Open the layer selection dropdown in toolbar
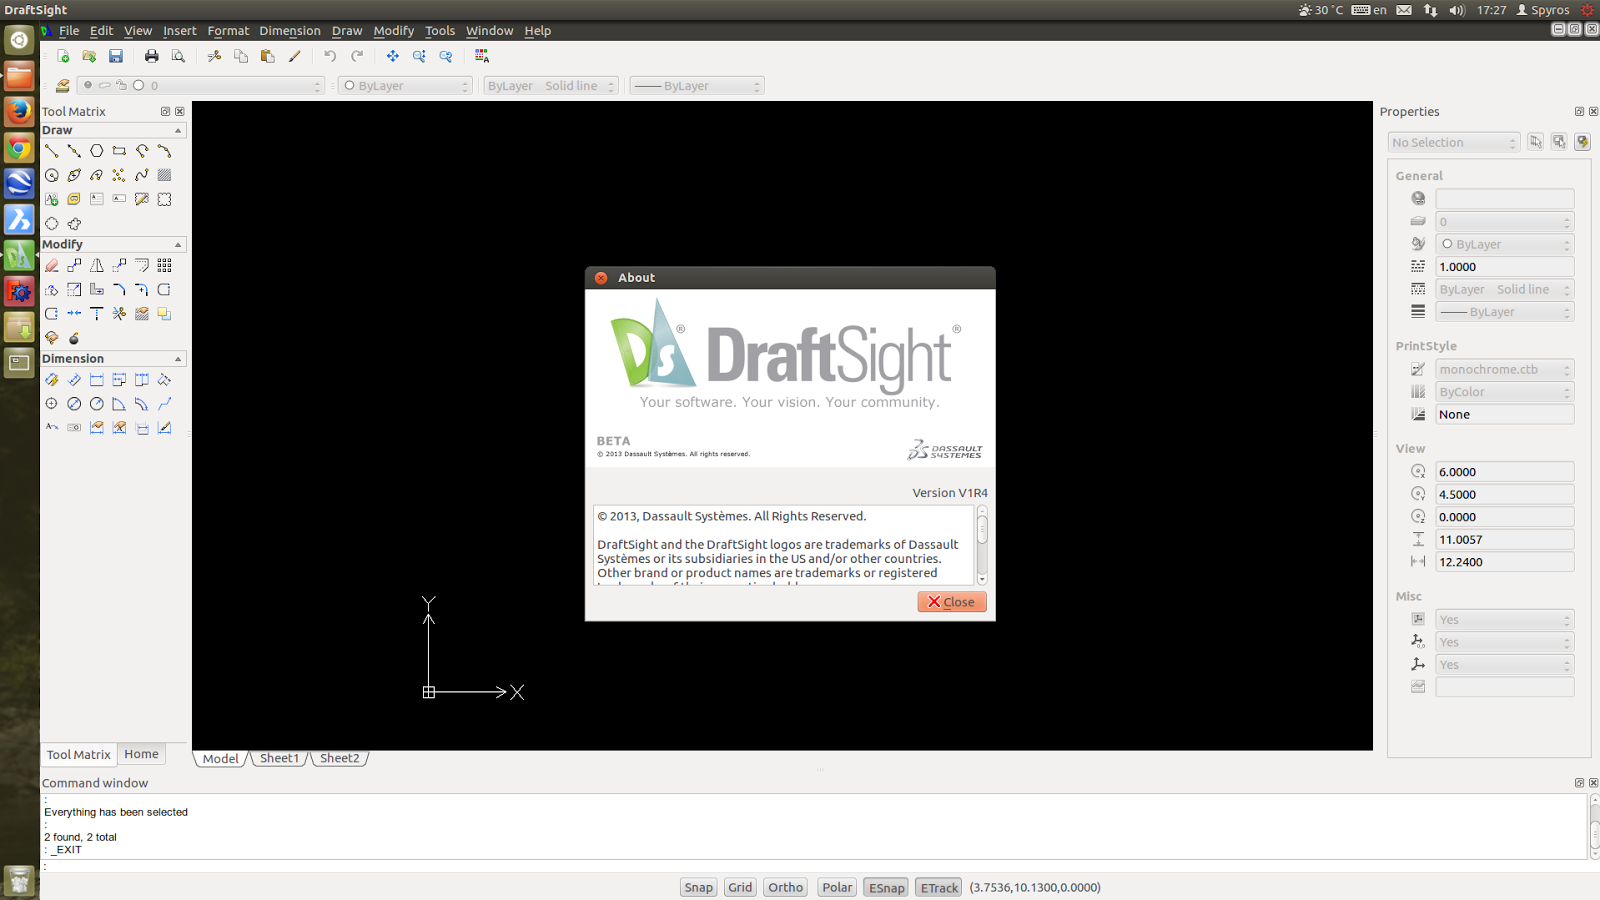1600x900 pixels. pyautogui.click(x=201, y=86)
